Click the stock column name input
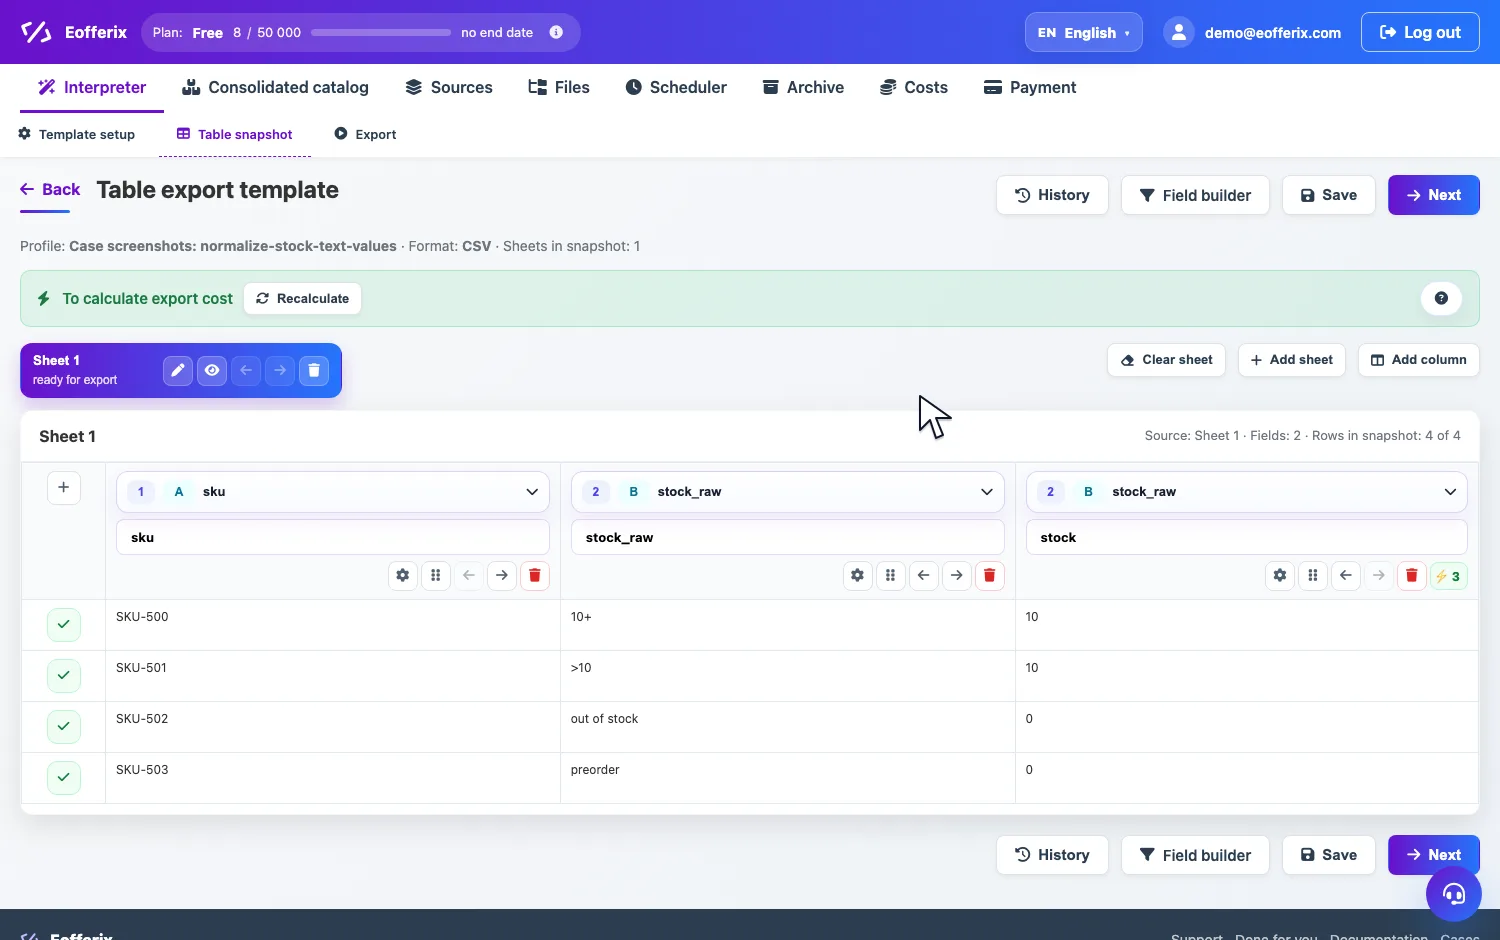The width and height of the screenshot is (1500, 940). tap(1247, 537)
